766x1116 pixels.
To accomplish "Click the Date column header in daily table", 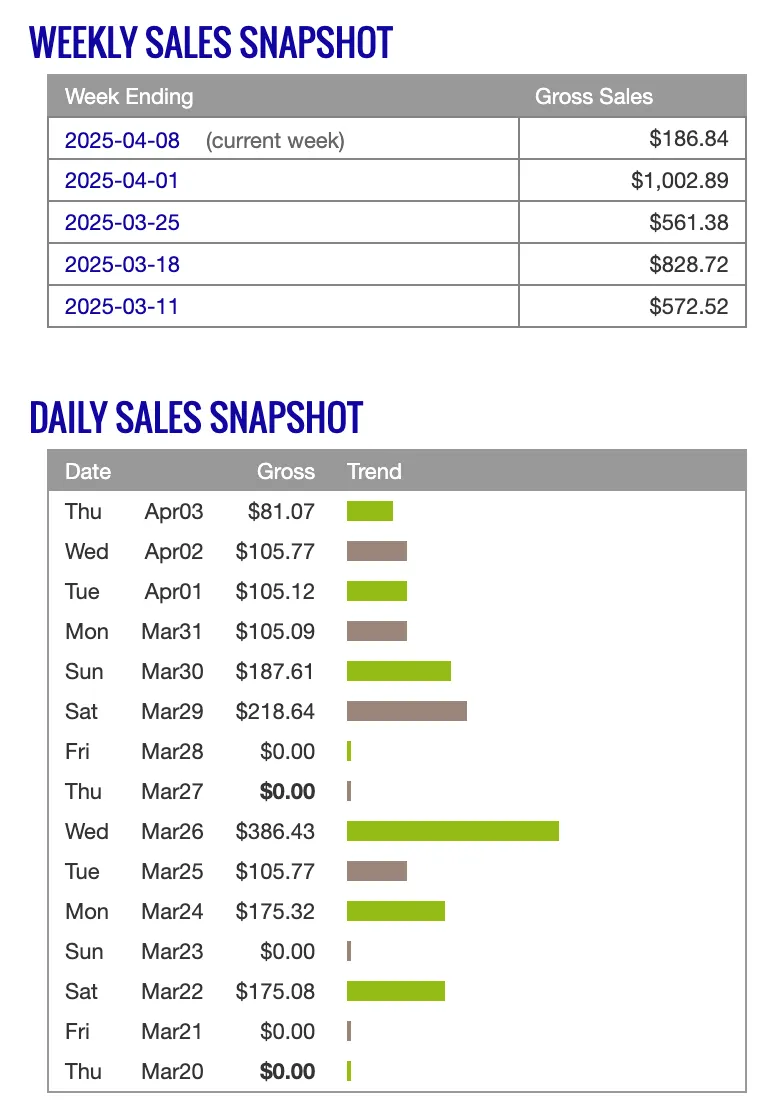I will coord(88,471).
